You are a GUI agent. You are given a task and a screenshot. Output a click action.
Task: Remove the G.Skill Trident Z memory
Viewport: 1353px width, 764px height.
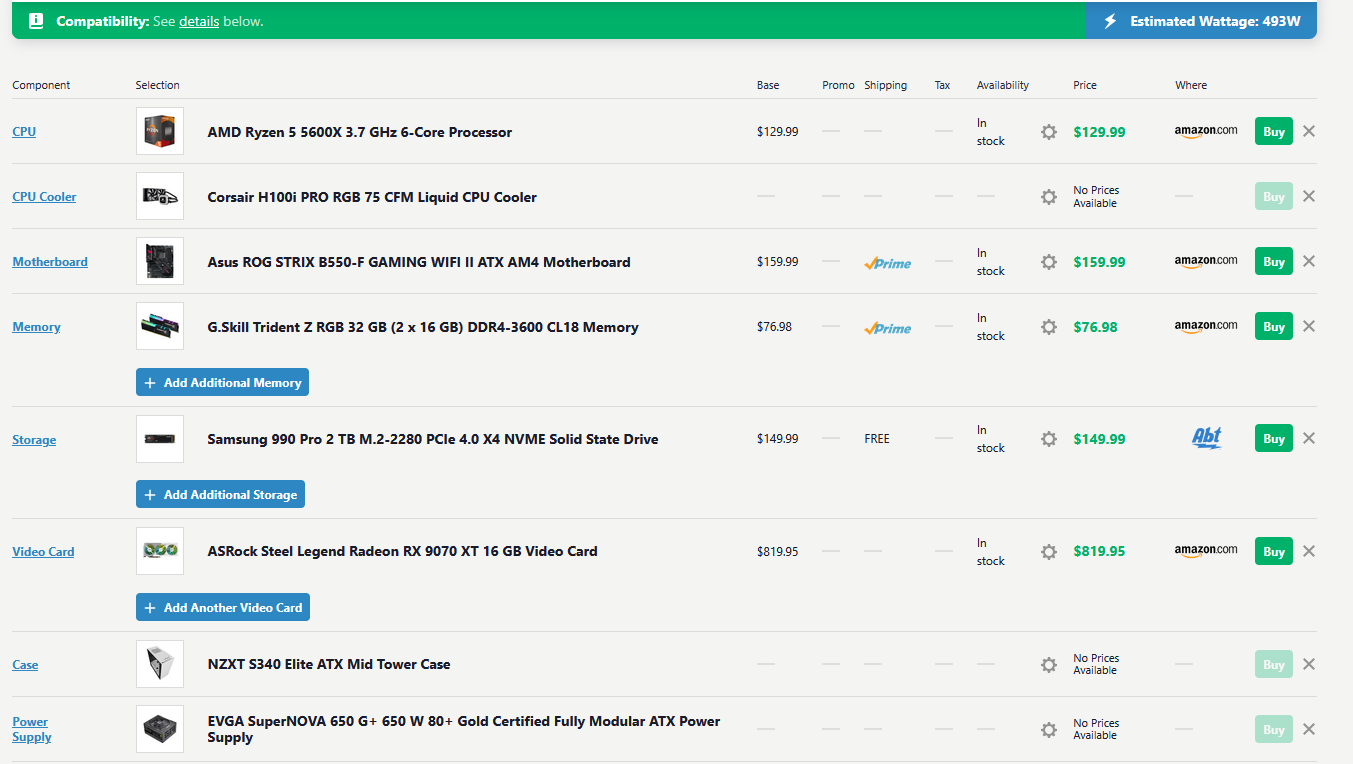click(1309, 326)
